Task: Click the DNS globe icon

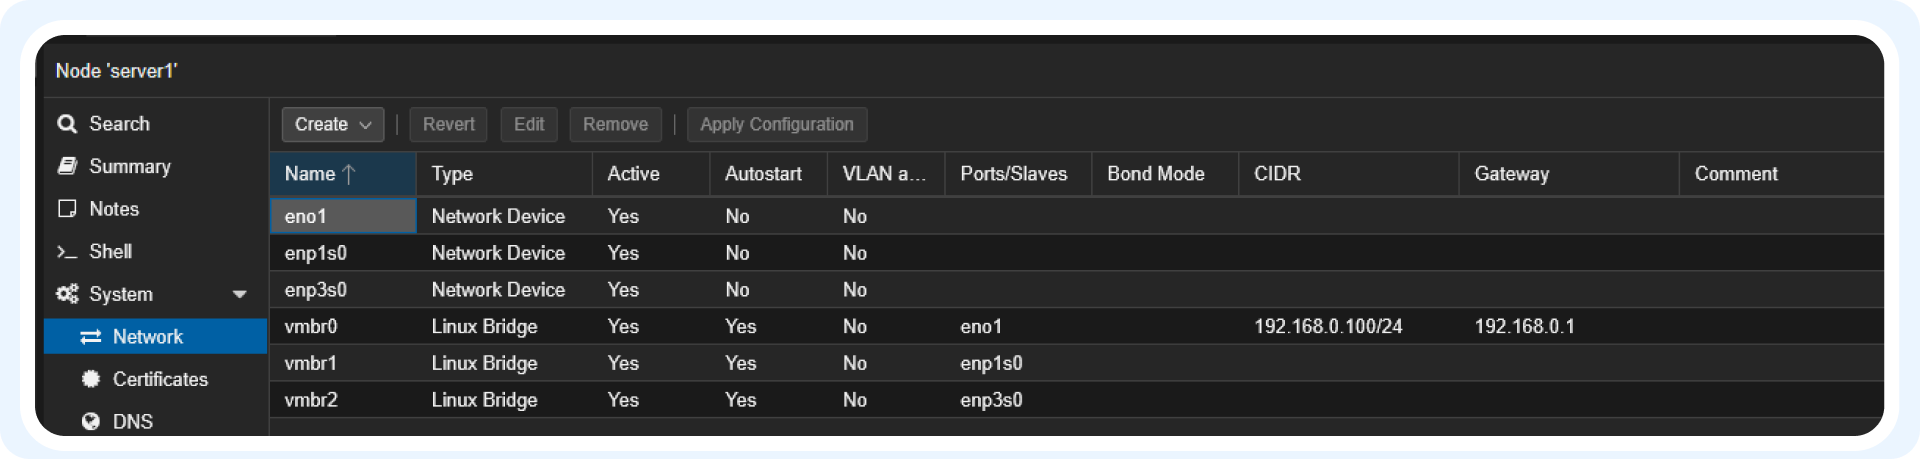Action: click(x=91, y=421)
